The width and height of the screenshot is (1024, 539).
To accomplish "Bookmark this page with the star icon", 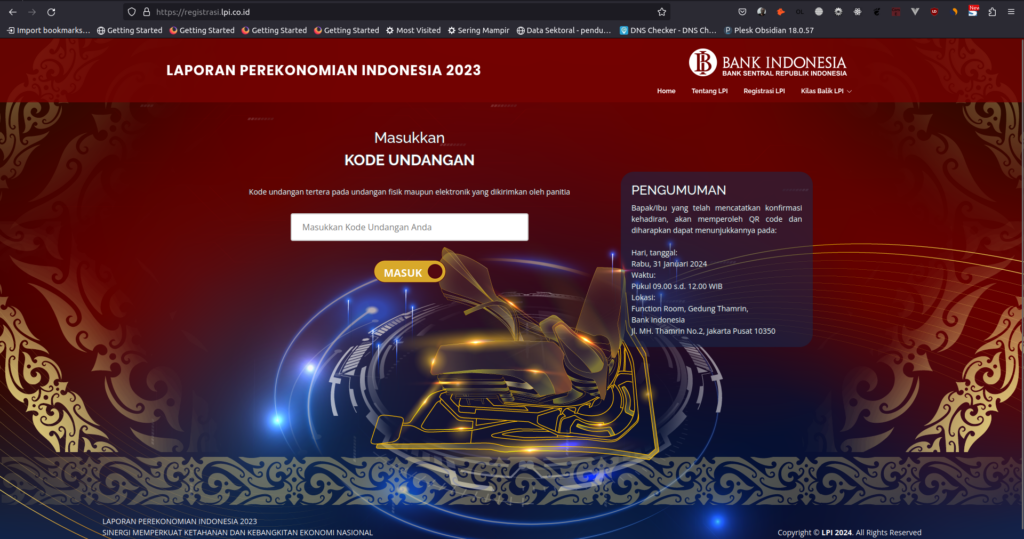I will [662, 12].
